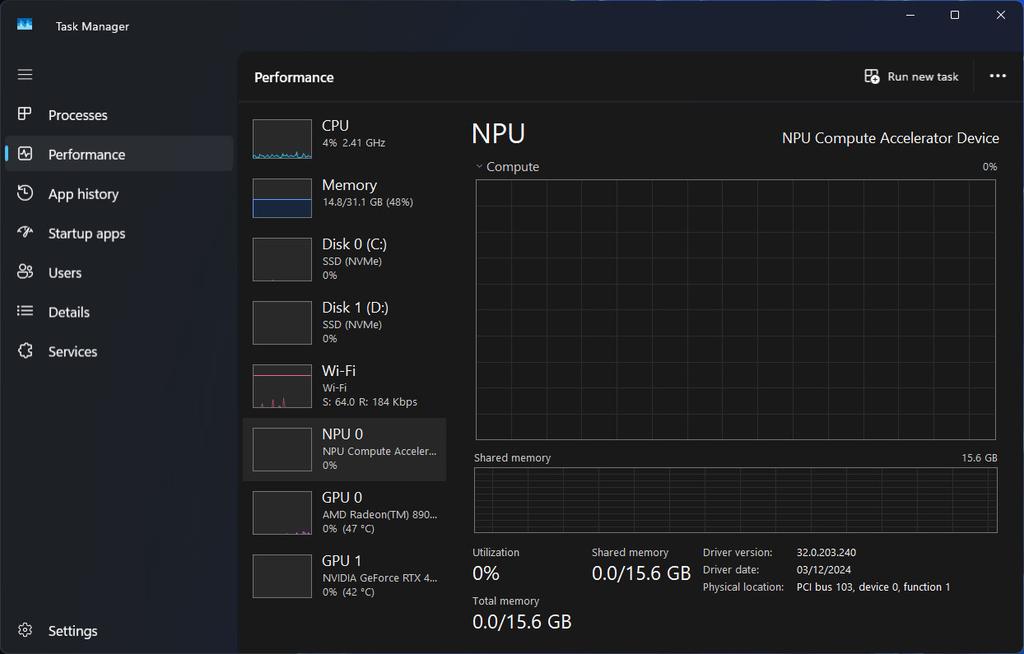This screenshot has height=654, width=1024.
Task: Select the Users icon in sidebar
Action: pyautogui.click(x=25, y=272)
